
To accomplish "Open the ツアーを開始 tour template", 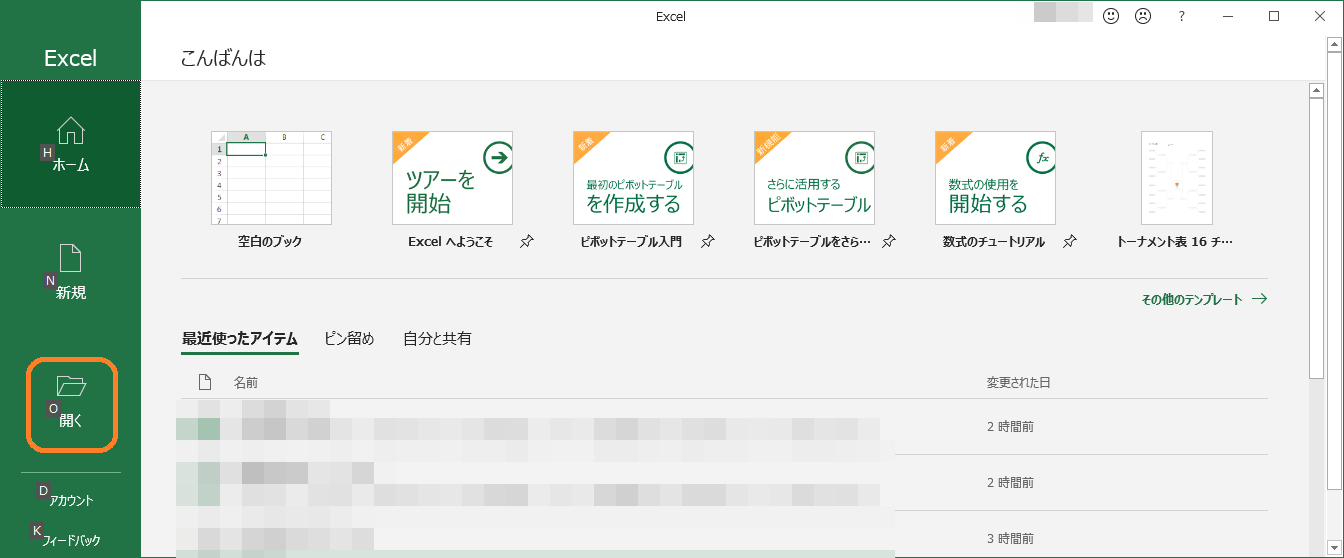I will (x=452, y=178).
